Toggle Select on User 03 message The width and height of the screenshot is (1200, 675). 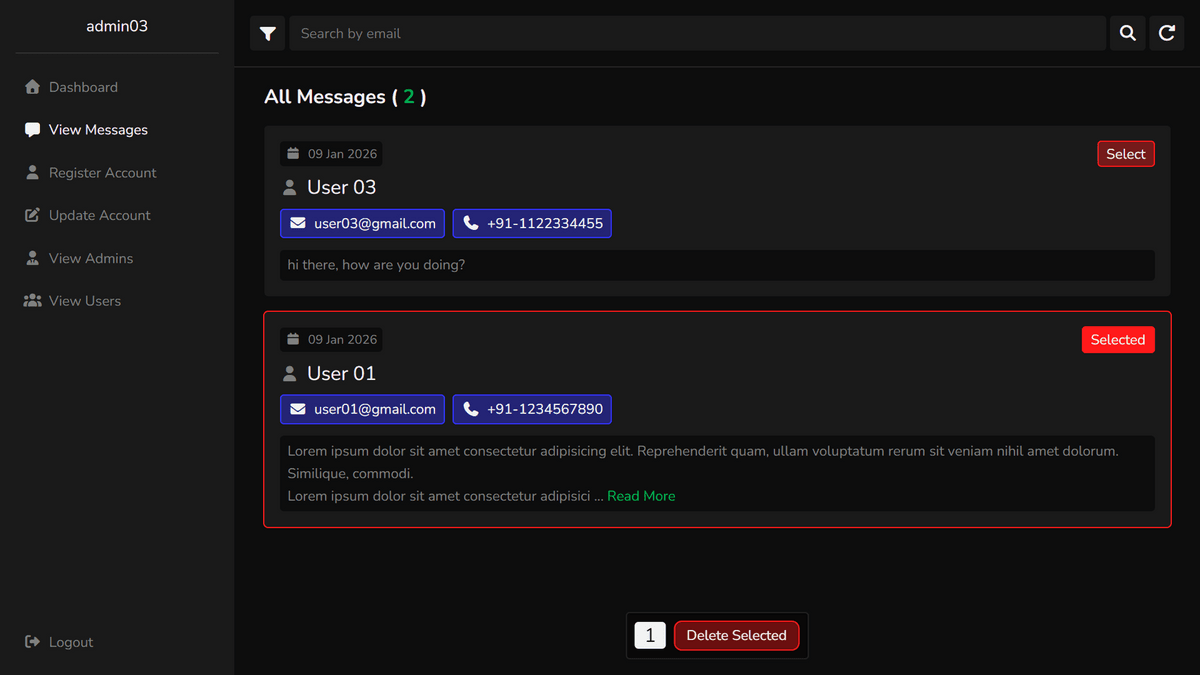pyautogui.click(x=1125, y=154)
